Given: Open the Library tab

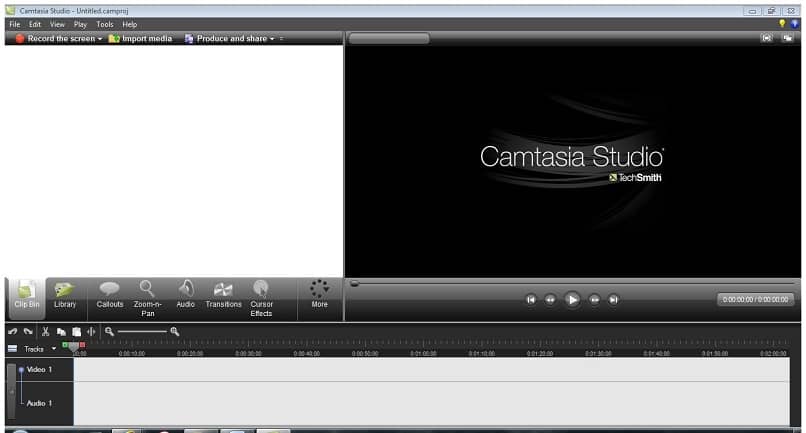Looking at the screenshot, I should (x=65, y=296).
